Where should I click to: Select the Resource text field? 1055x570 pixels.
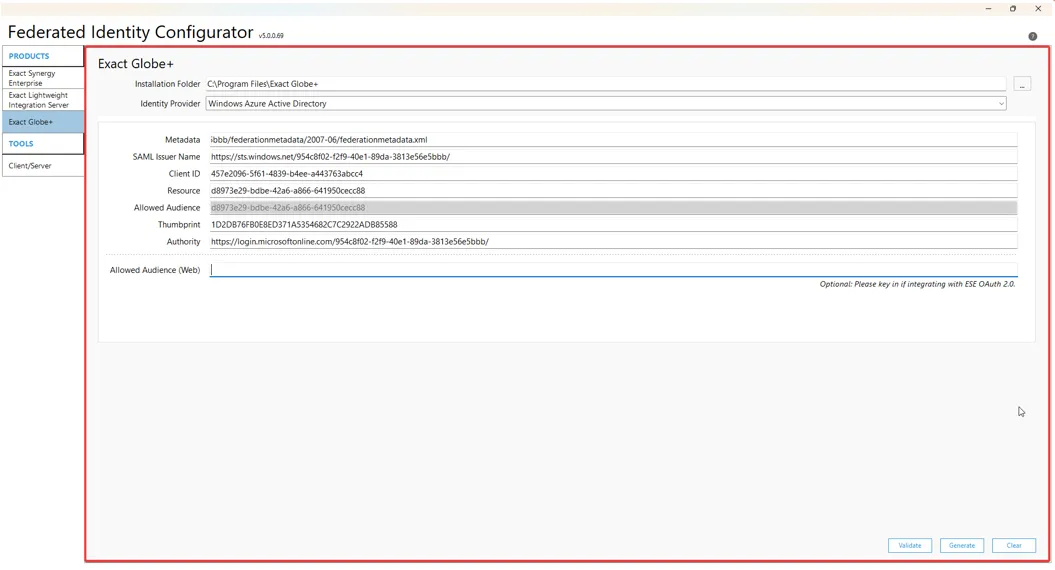(612, 191)
